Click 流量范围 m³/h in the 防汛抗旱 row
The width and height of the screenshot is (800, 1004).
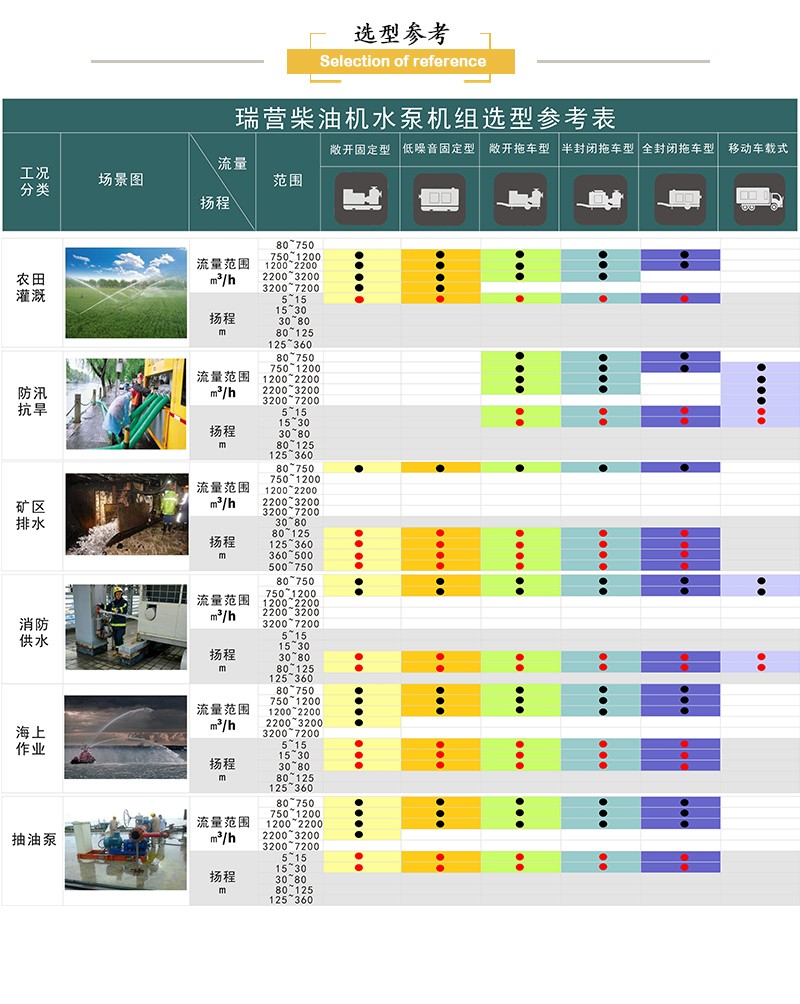[223, 384]
